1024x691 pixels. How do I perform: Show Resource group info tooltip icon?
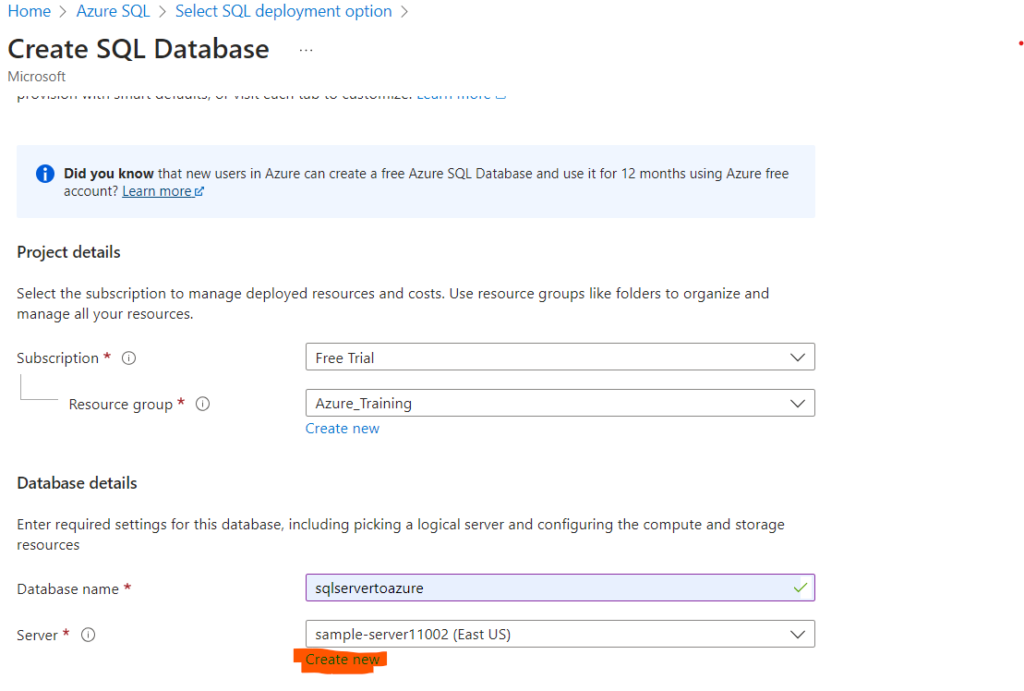click(203, 404)
